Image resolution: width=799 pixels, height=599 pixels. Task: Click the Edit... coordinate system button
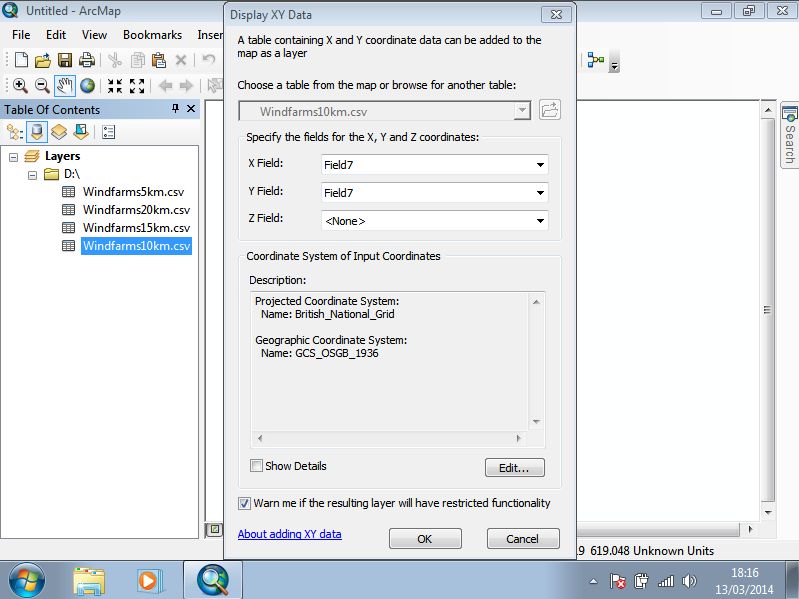515,468
